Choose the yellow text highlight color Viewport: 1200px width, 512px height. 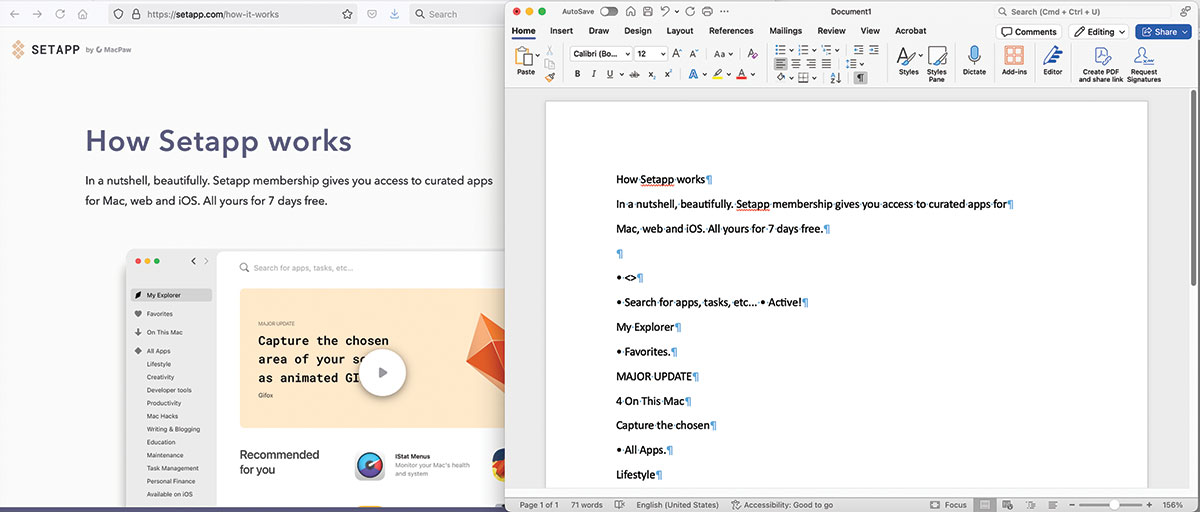[717, 74]
